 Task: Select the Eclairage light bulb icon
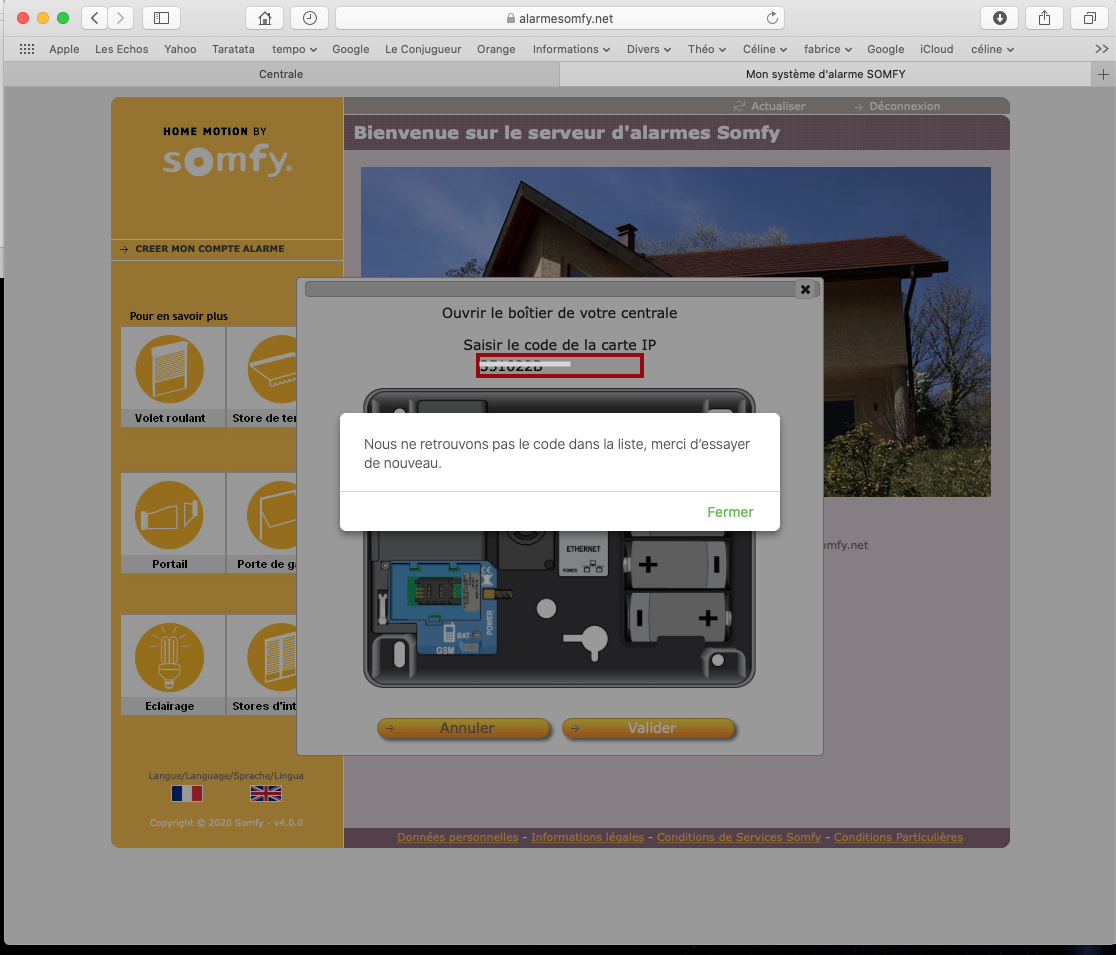(170, 658)
